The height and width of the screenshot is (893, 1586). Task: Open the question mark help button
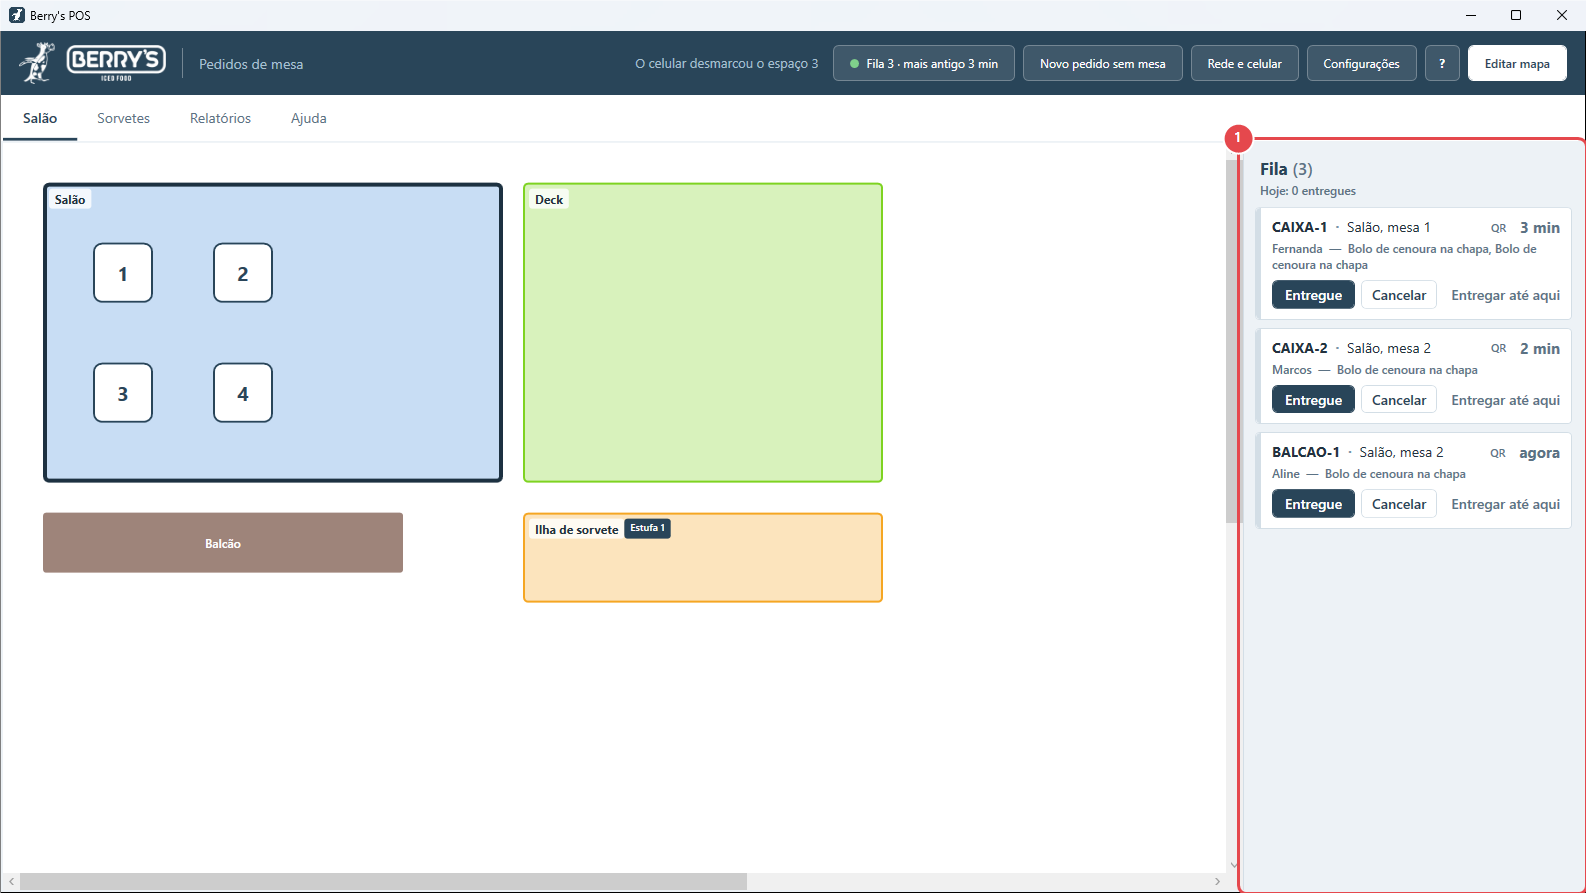tap(1442, 63)
